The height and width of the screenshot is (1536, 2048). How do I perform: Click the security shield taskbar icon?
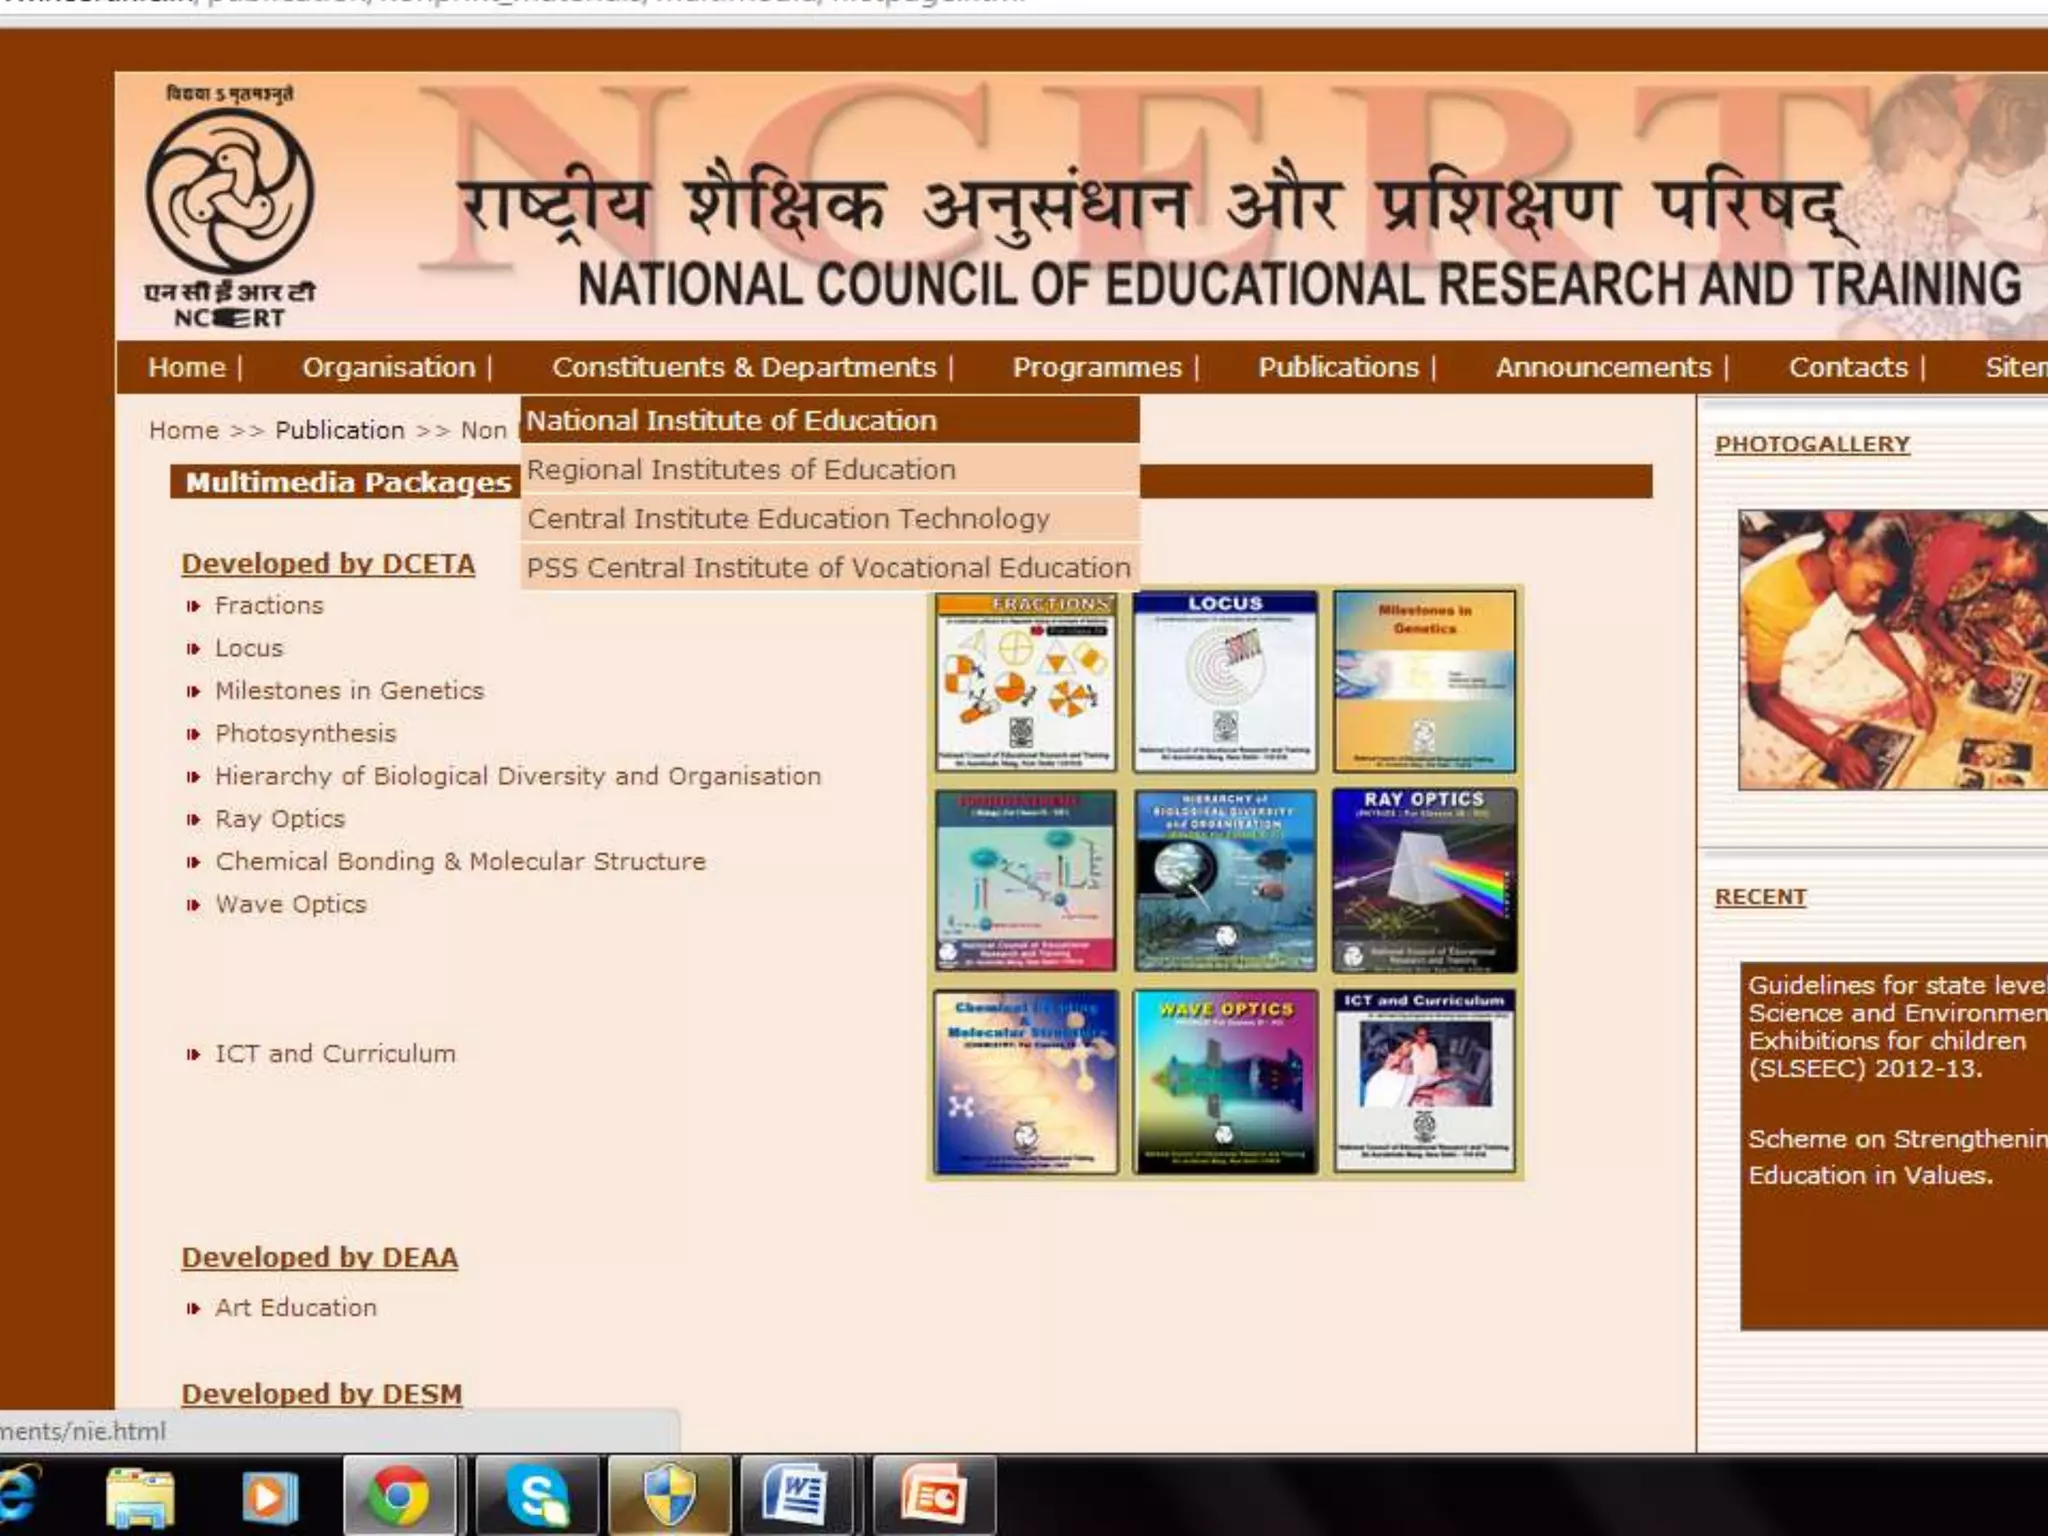pos(670,1496)
